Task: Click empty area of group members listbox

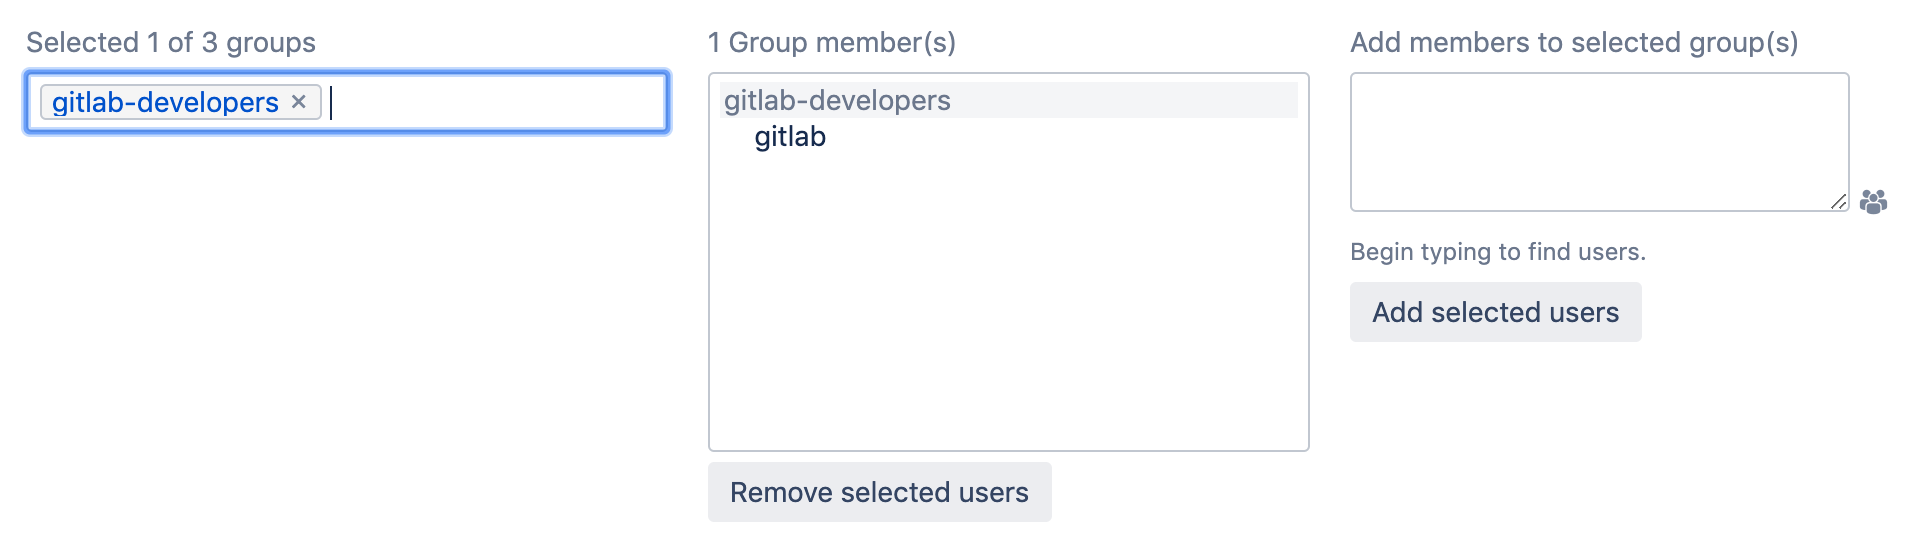Action: [x=1008, y=300]
